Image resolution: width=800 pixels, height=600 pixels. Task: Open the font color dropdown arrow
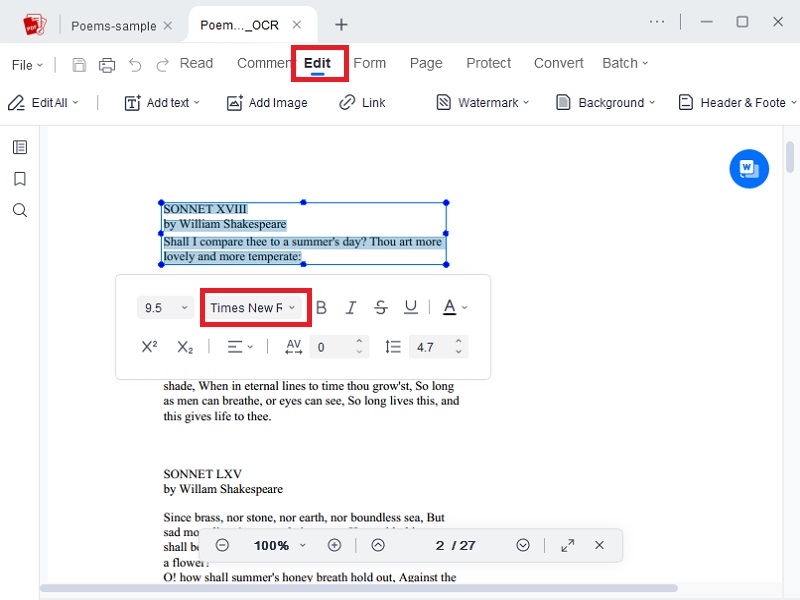pos(464,308)
